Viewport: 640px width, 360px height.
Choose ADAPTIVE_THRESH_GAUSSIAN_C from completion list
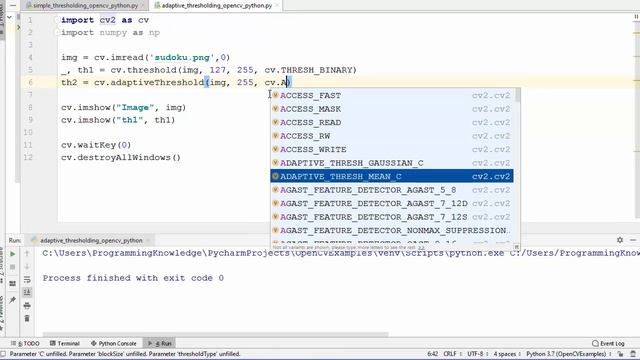[x=392, y=163]
